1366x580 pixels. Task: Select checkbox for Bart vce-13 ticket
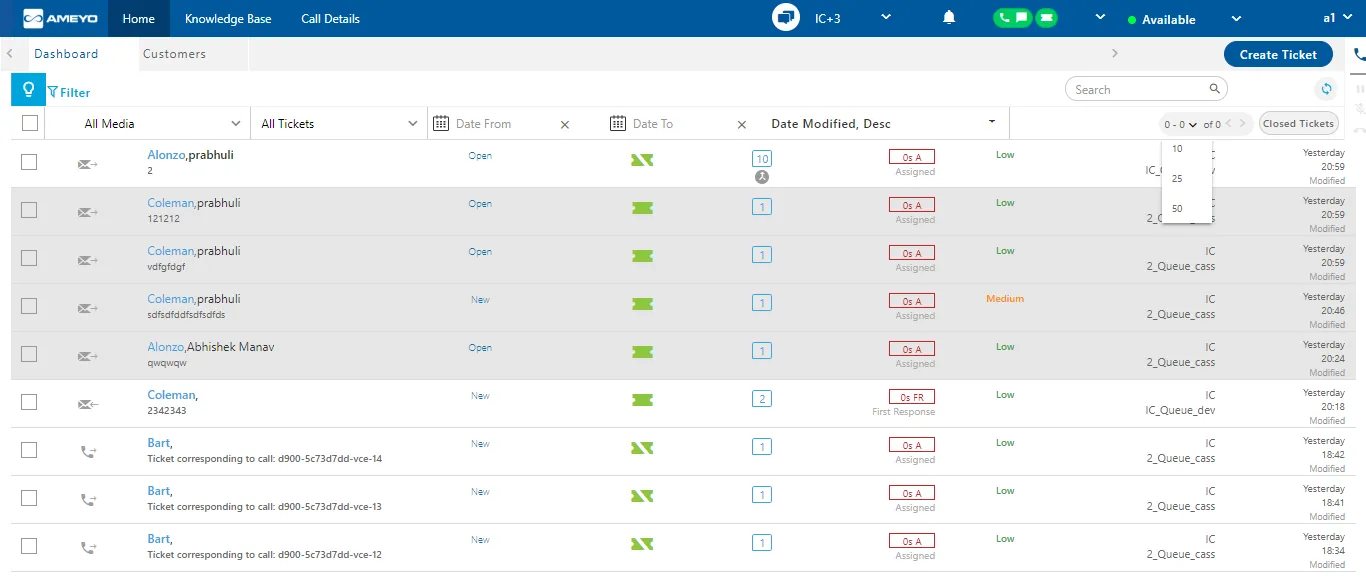(29, 498)
